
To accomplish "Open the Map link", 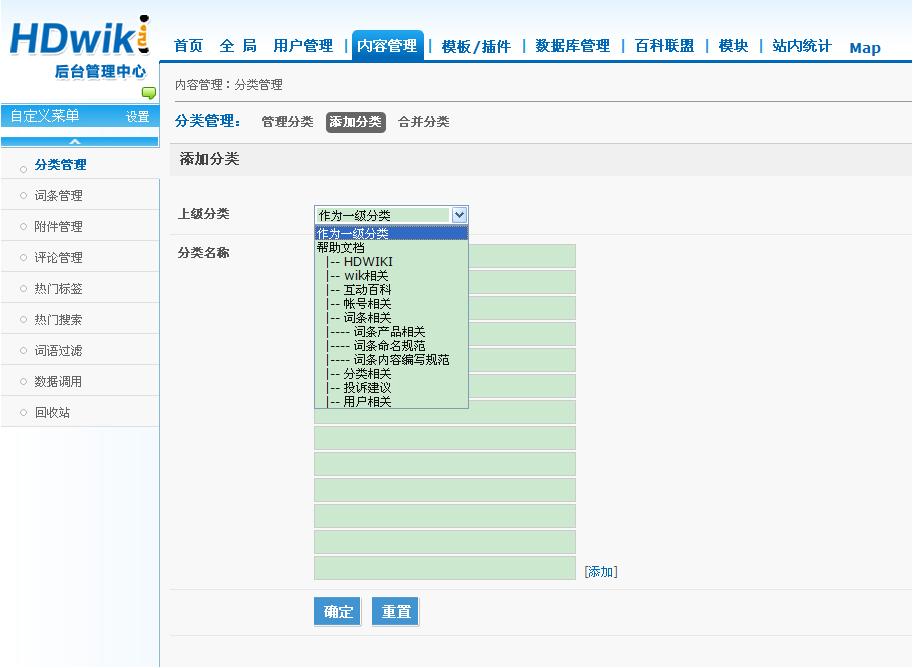I will pos(865,48).
